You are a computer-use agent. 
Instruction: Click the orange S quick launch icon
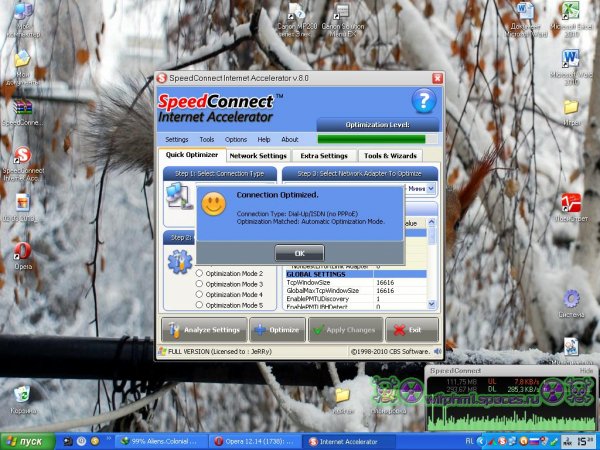[95, 442]
